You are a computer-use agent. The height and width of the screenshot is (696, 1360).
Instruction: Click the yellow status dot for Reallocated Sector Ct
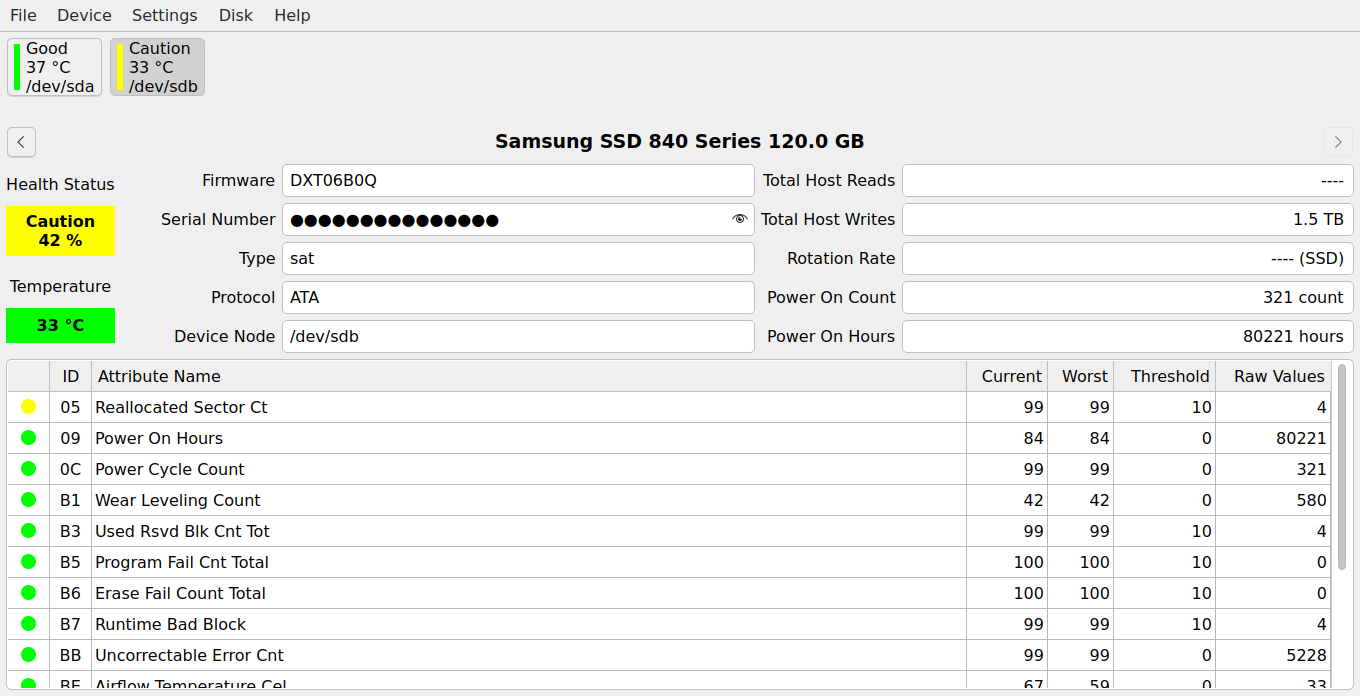pyautogui.click(x=28, y=407)
